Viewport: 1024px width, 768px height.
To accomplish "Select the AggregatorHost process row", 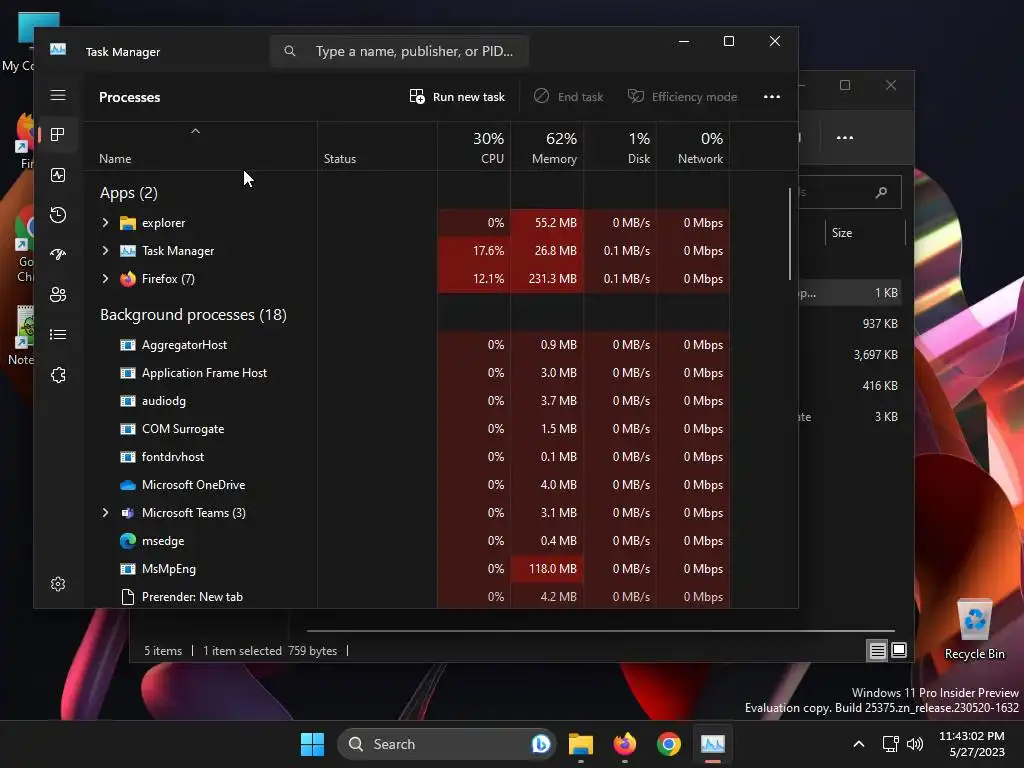I will (406, 345).
